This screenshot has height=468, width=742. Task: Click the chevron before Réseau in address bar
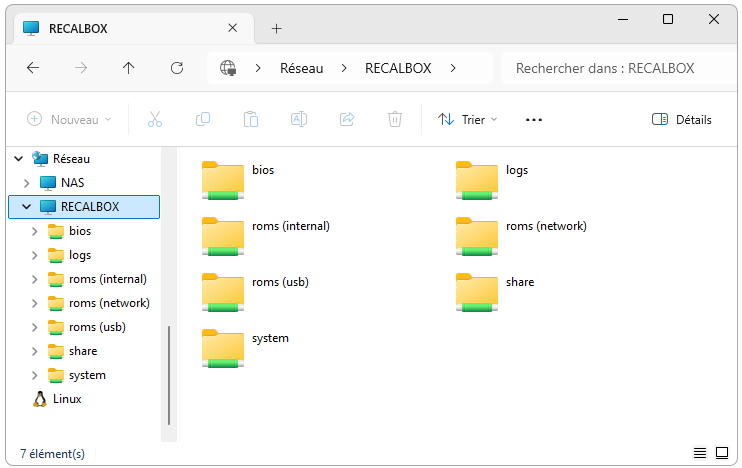point(258,68)
